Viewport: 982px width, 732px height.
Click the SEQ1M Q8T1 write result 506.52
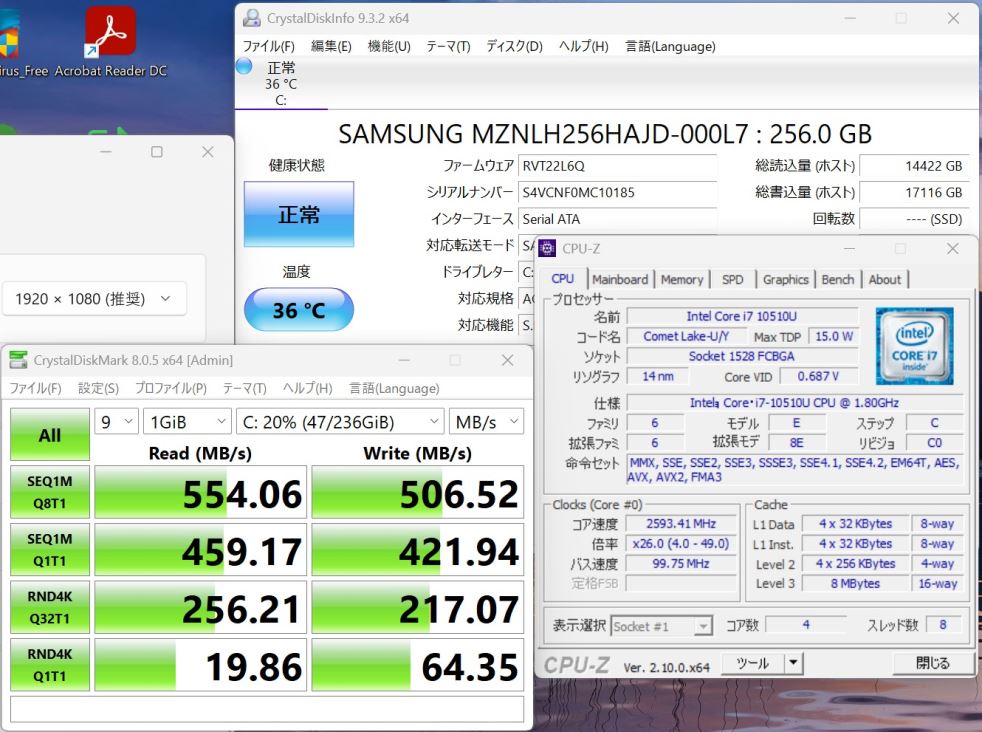click(418, 493)
